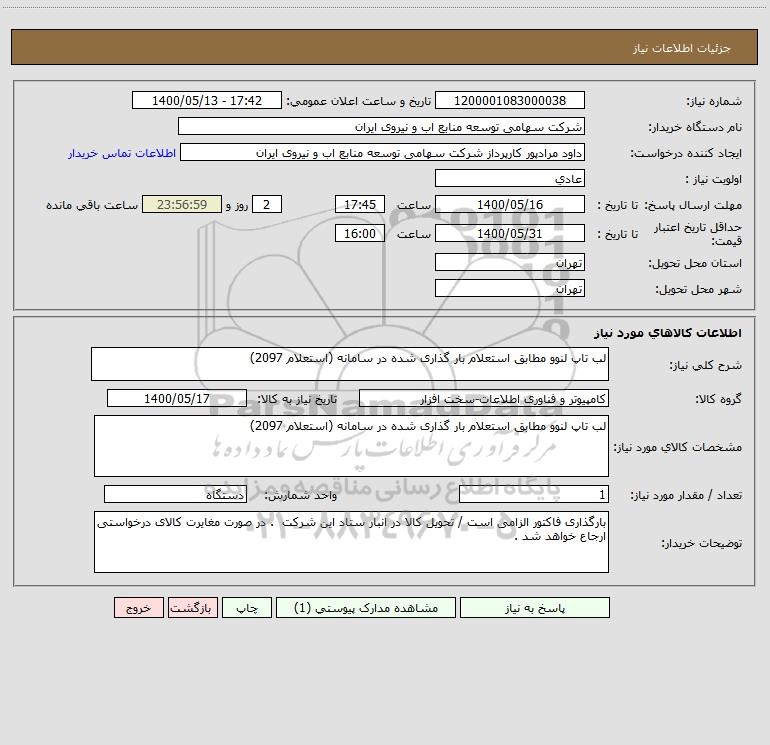Click the validity time field 16:00
770x745 pixels.
click(x=359, y=233)
